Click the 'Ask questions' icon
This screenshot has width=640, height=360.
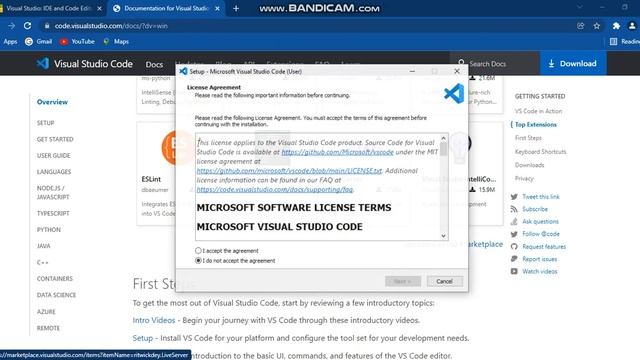click(x=514, y=222)
